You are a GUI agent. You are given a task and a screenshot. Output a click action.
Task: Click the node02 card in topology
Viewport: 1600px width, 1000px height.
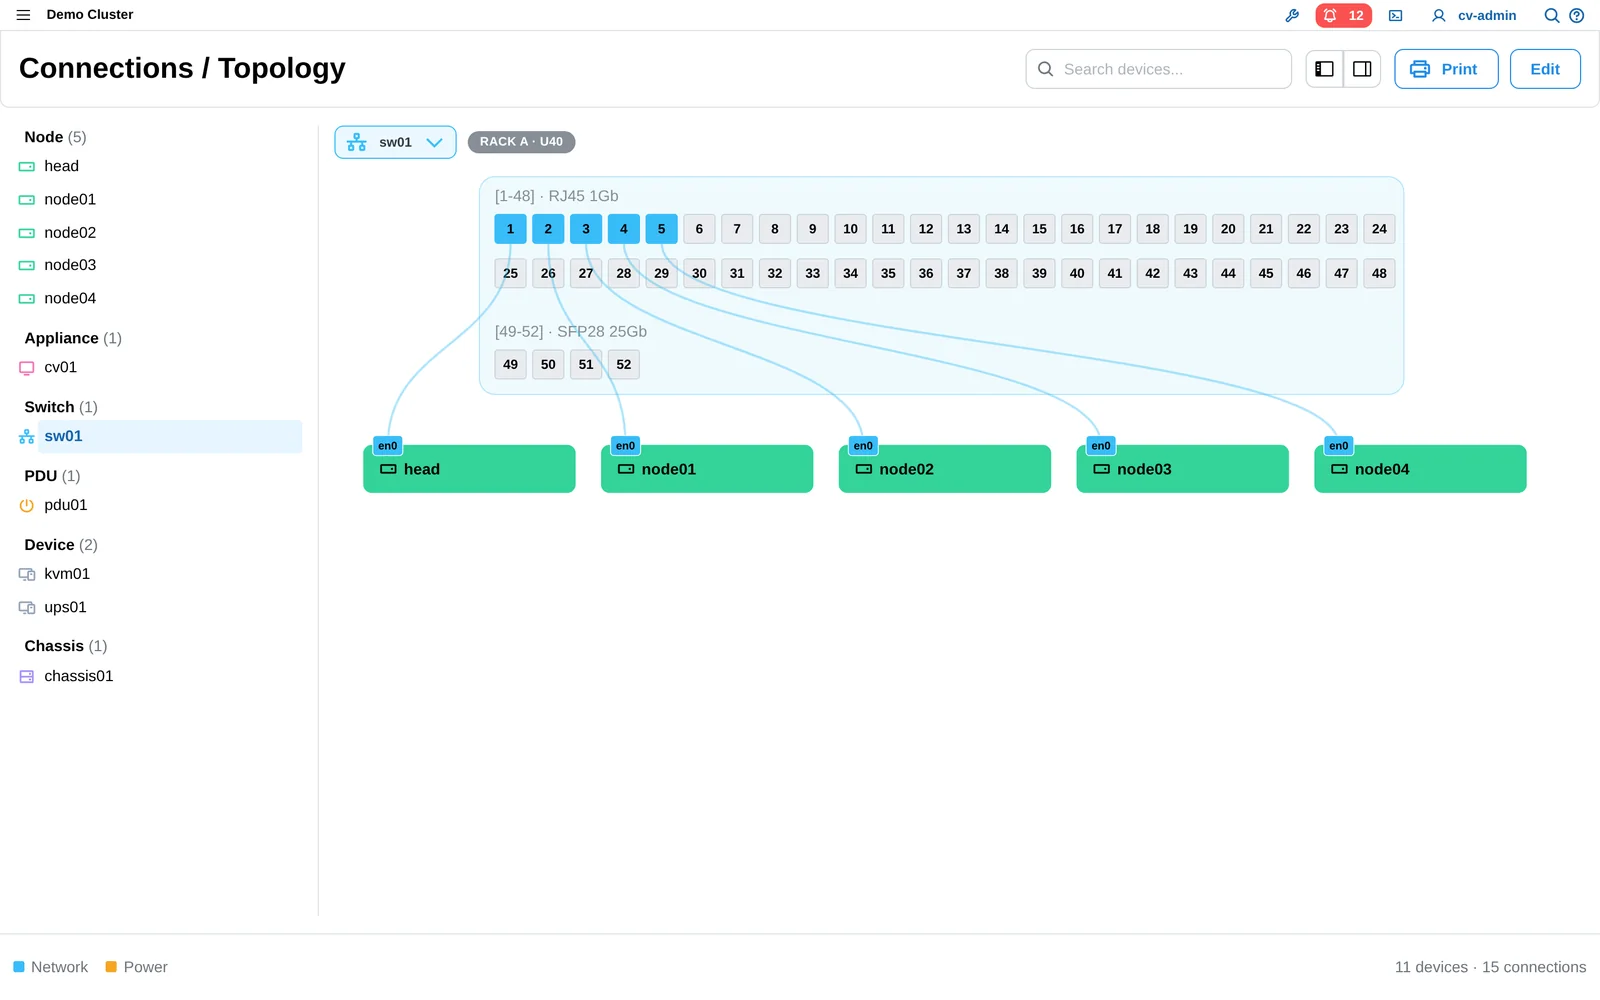pos(945,469)
